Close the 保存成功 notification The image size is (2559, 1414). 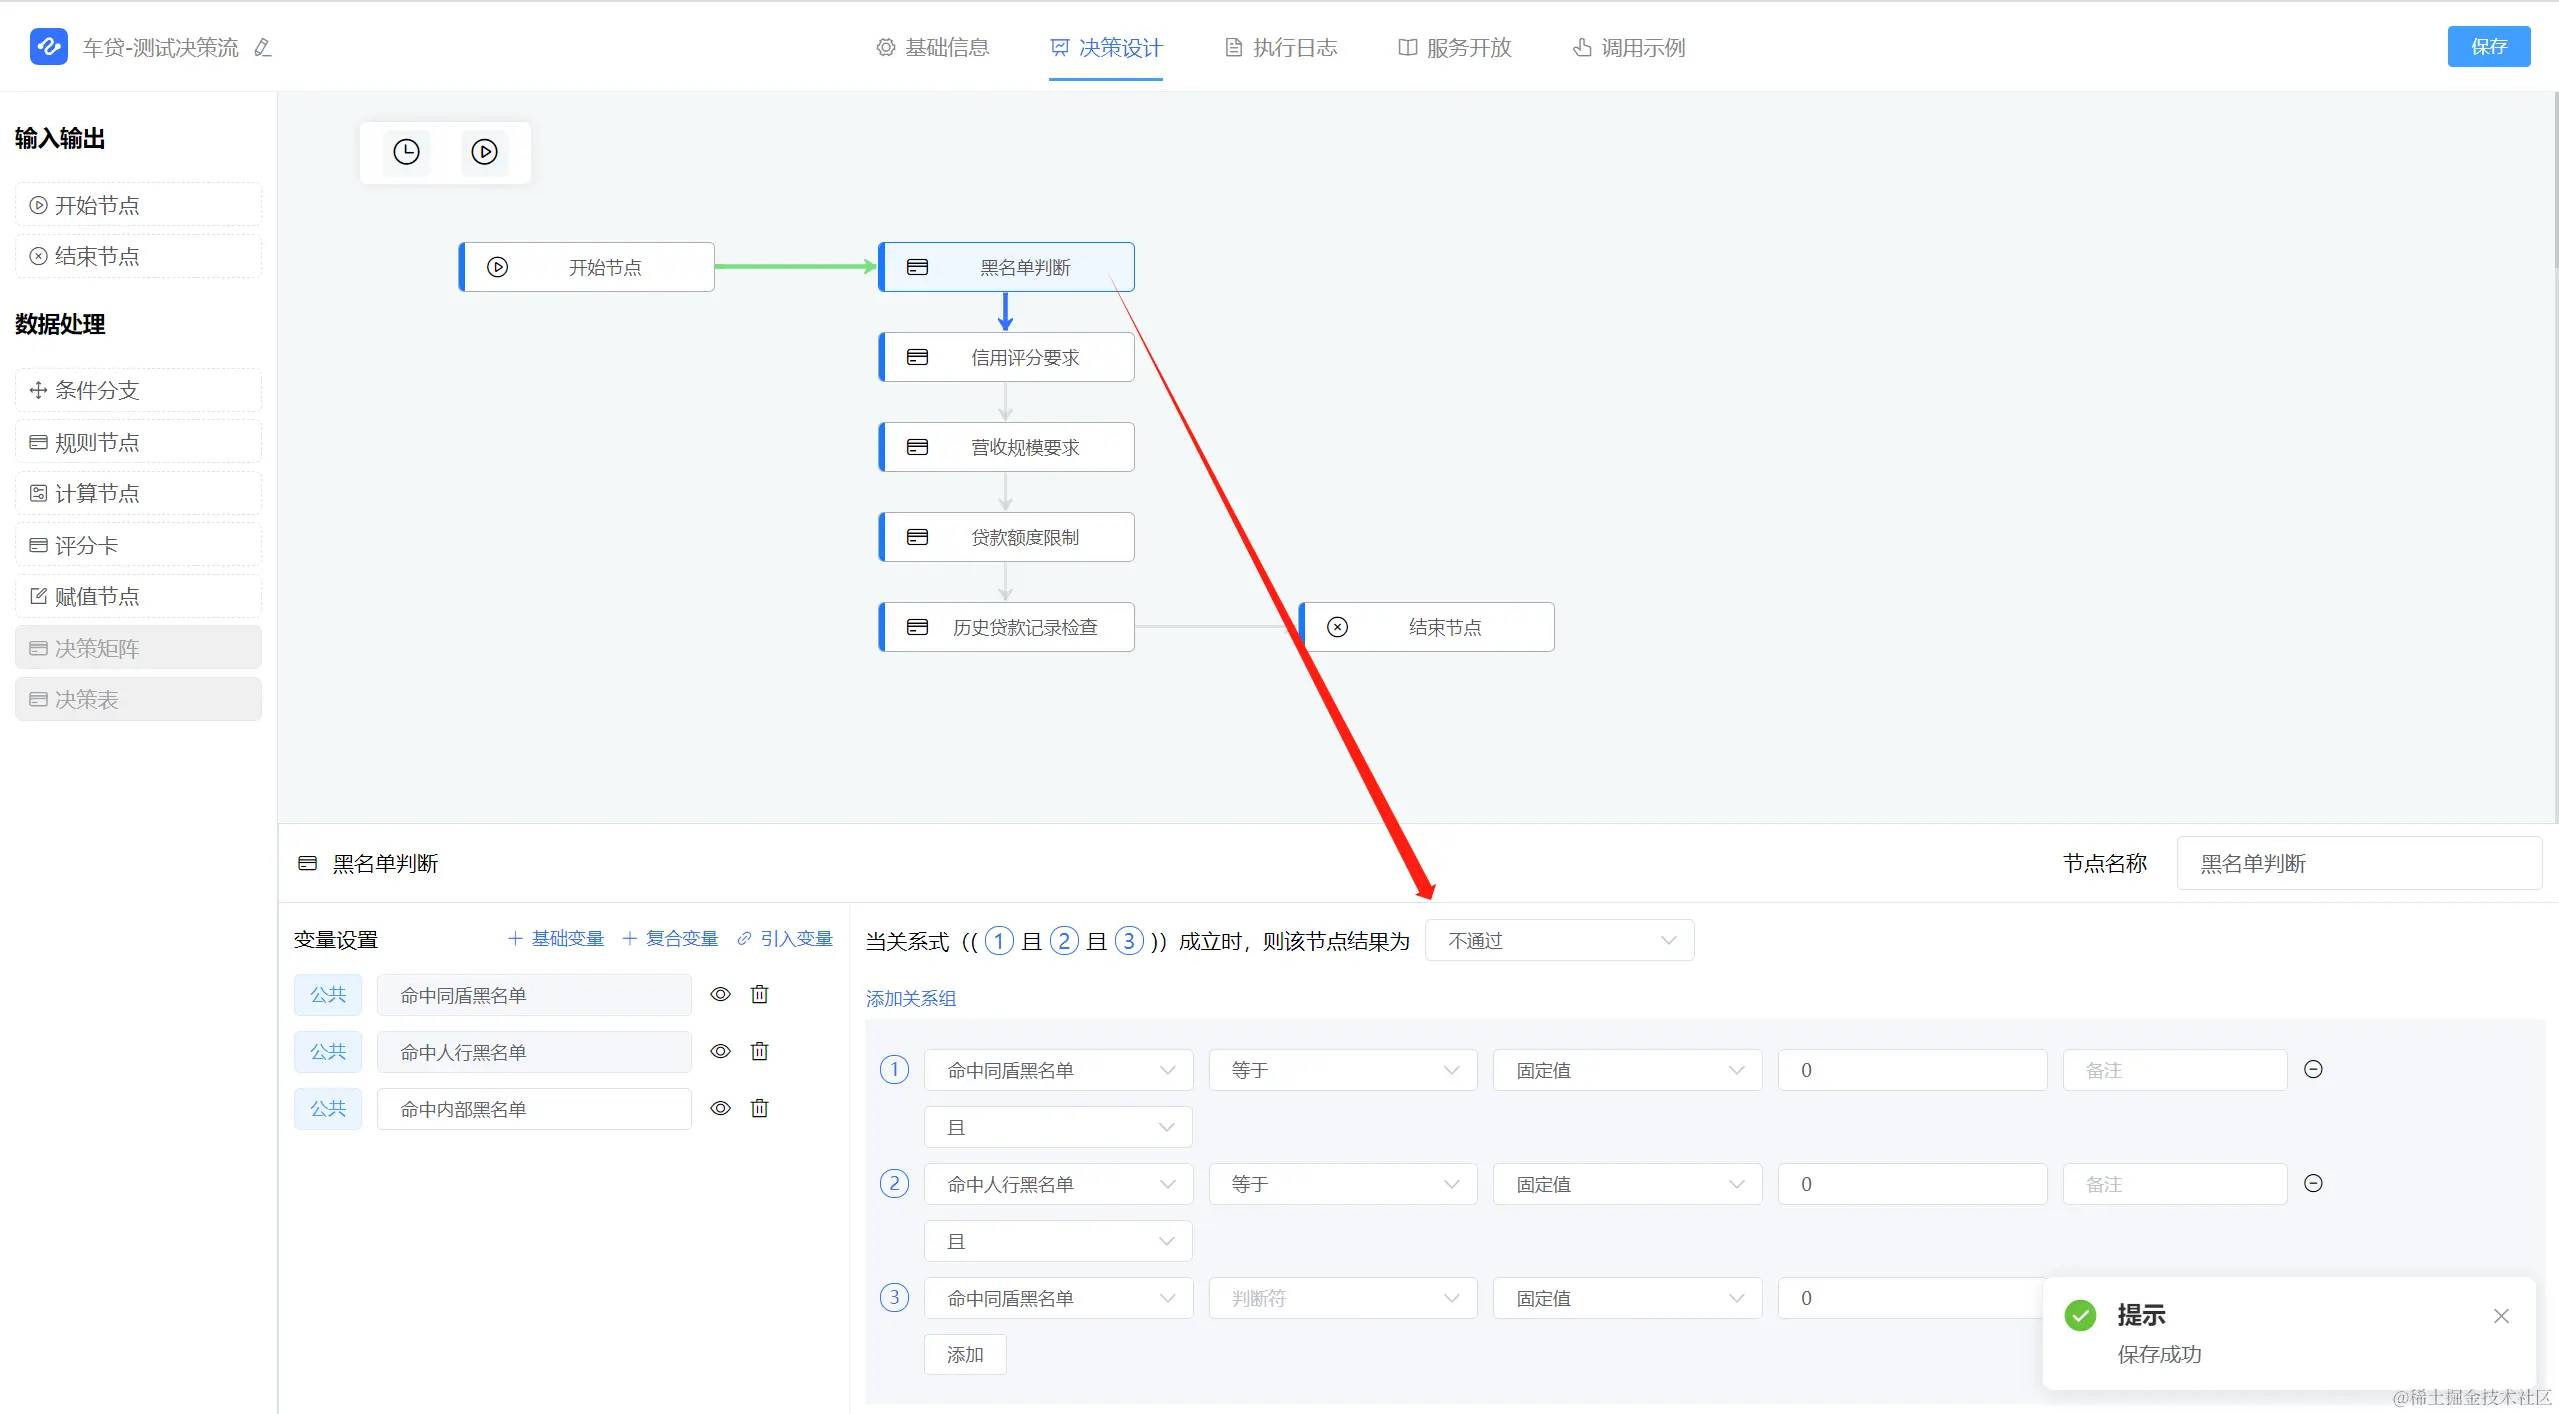tap(2500, 1316)
